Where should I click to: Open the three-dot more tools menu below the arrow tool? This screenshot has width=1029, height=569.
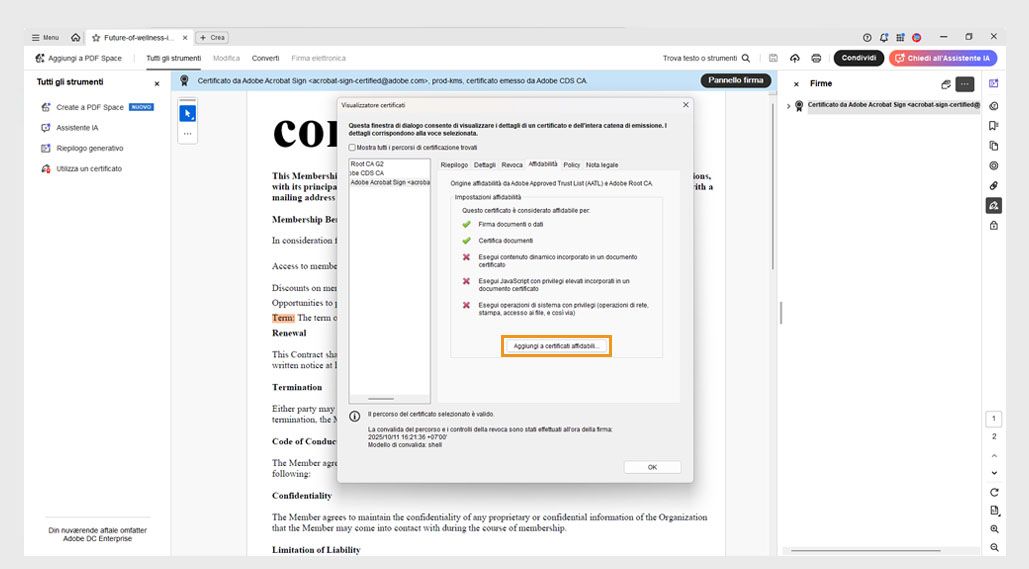coord(188,133)
